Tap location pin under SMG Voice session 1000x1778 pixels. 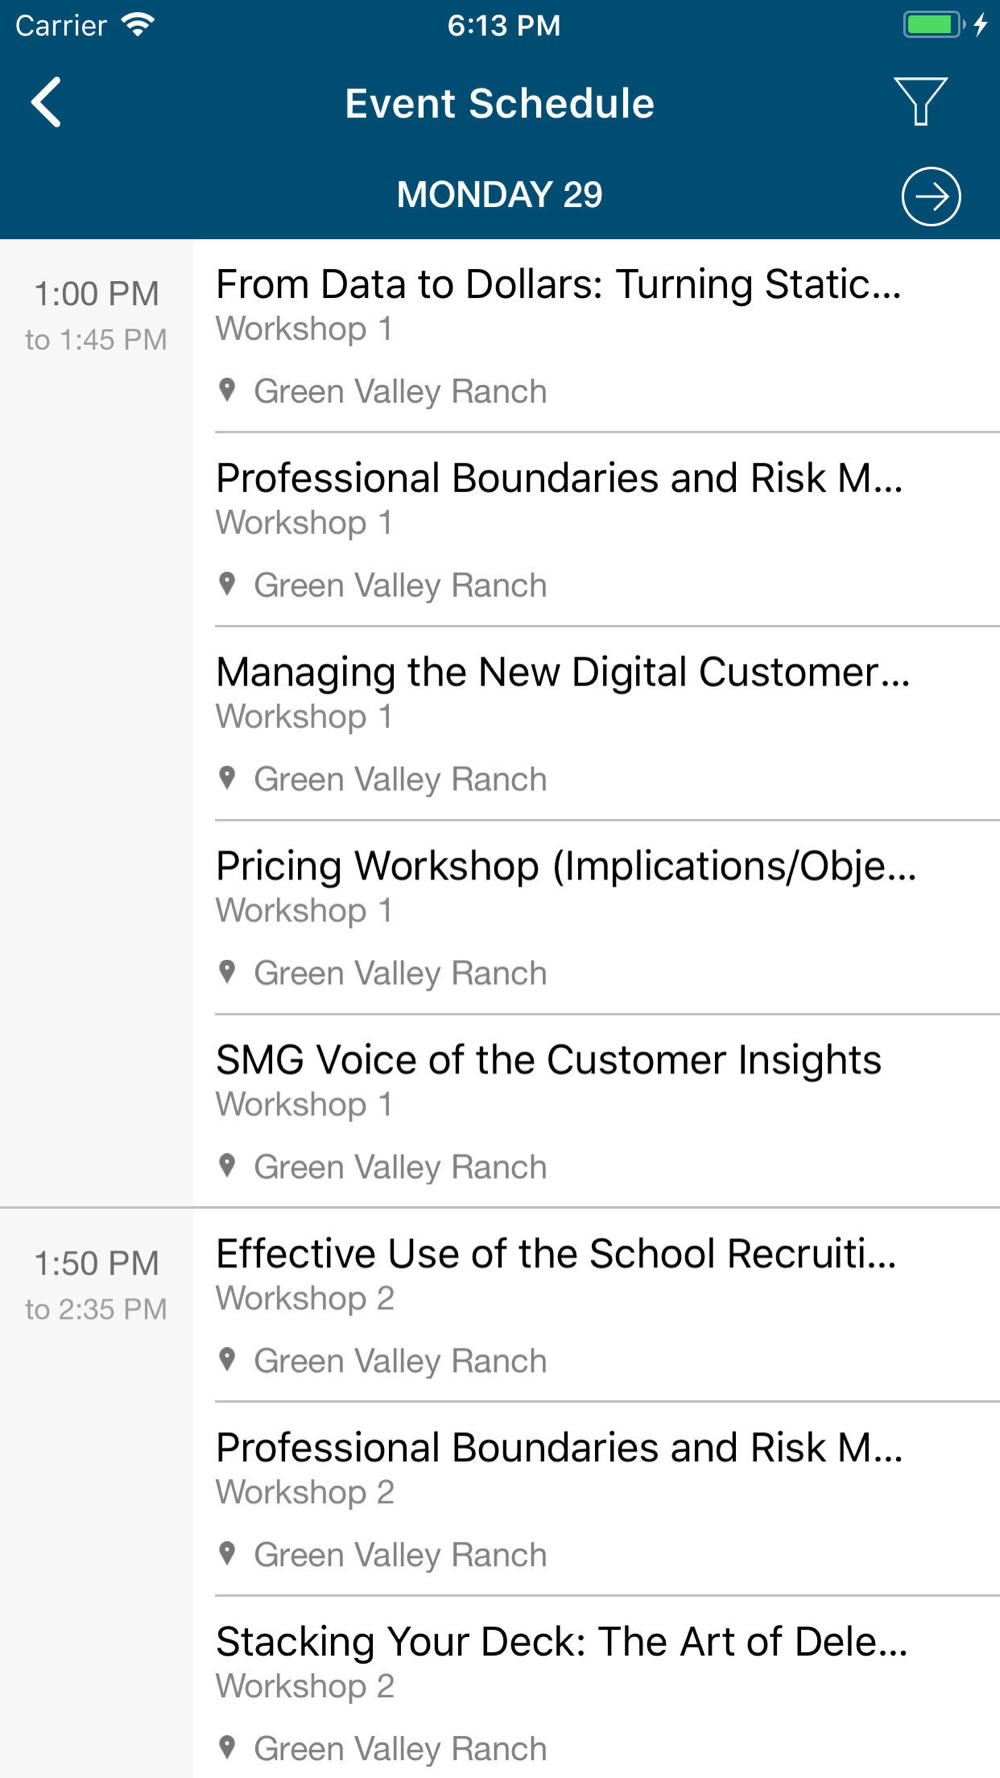click(x=228, y=1166)
